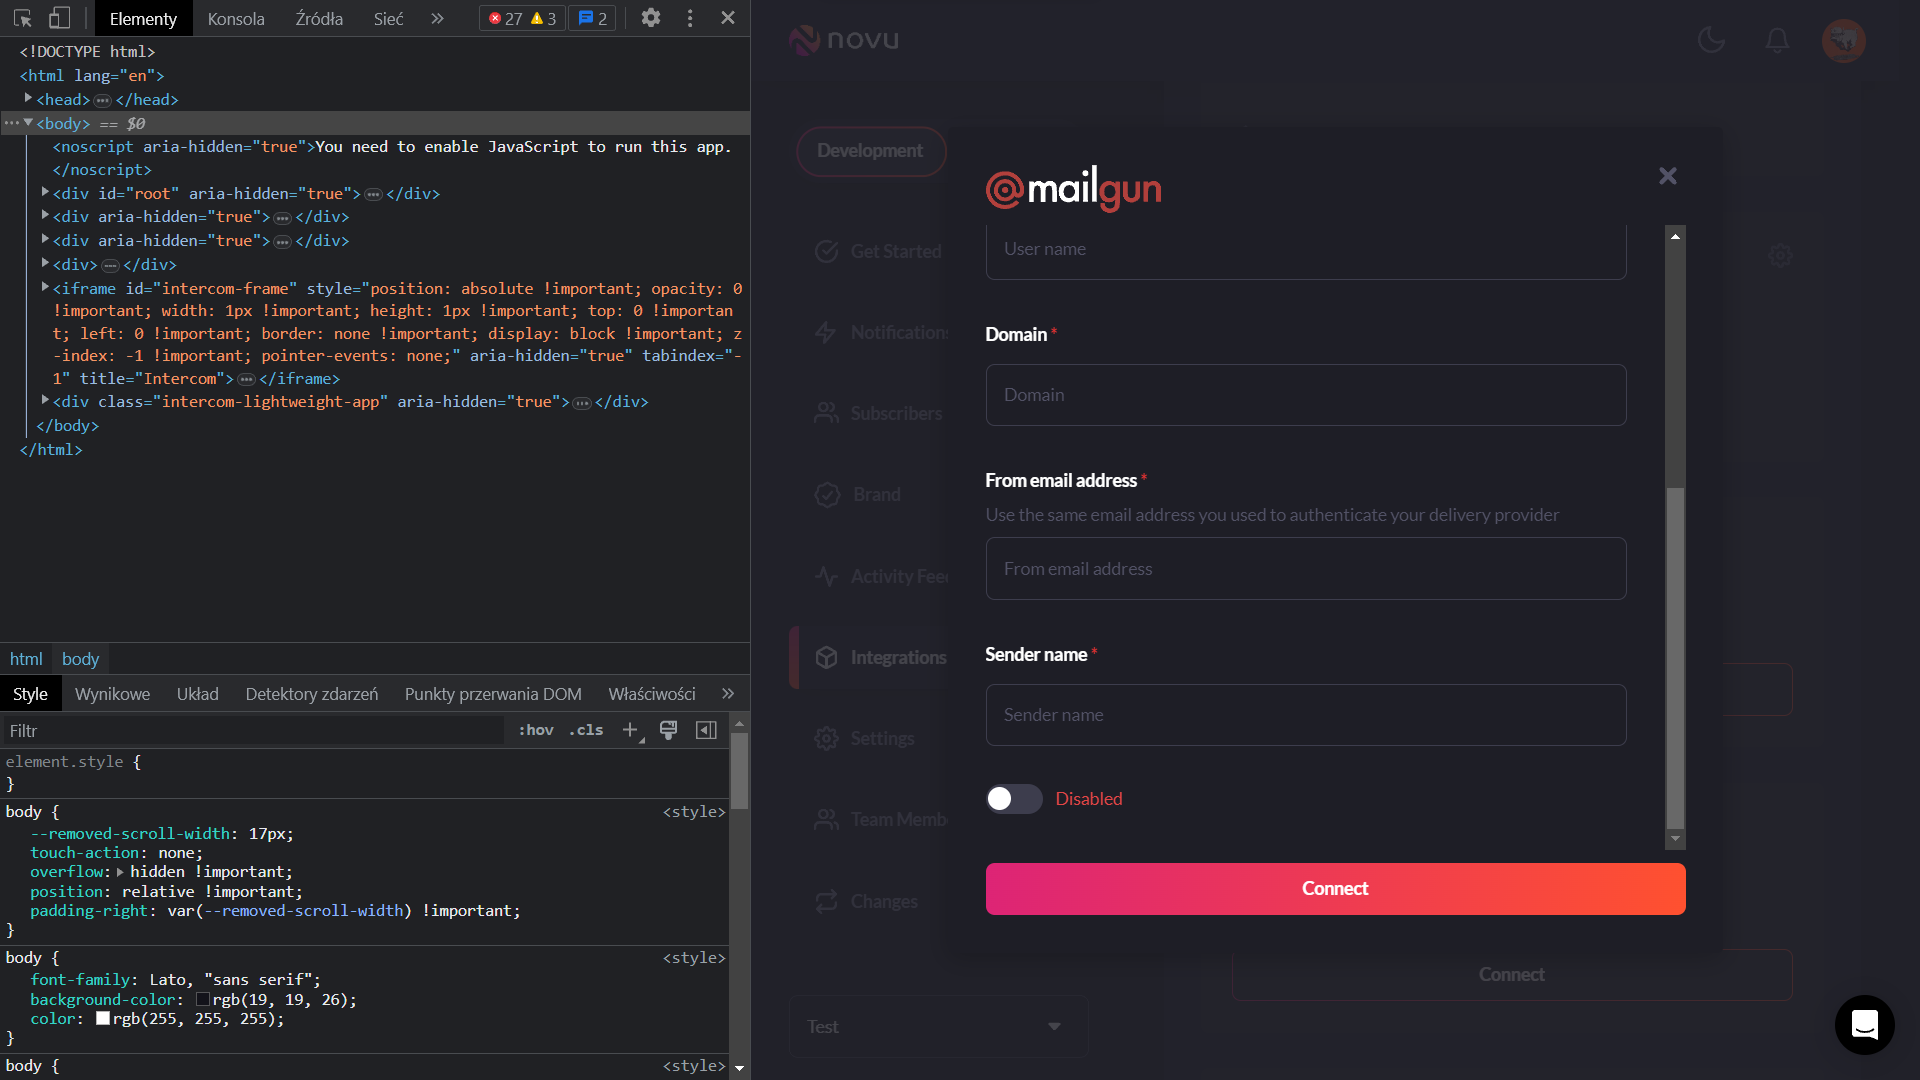Click the Connect button in Mailgun modal
1920x1080 pixels.
(1335, 888)
